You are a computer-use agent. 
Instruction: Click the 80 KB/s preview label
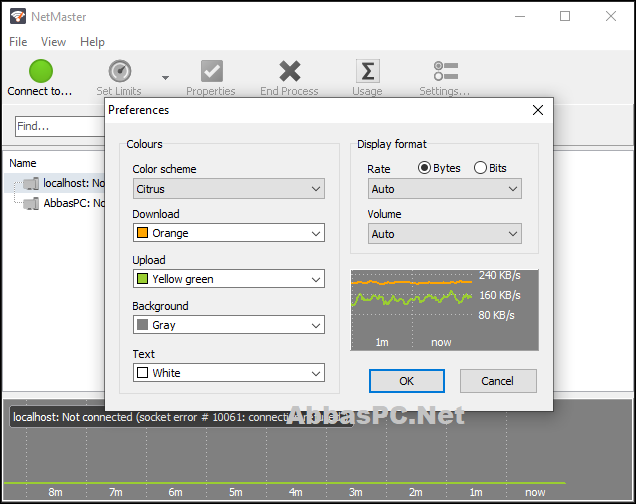pos(496,315)
